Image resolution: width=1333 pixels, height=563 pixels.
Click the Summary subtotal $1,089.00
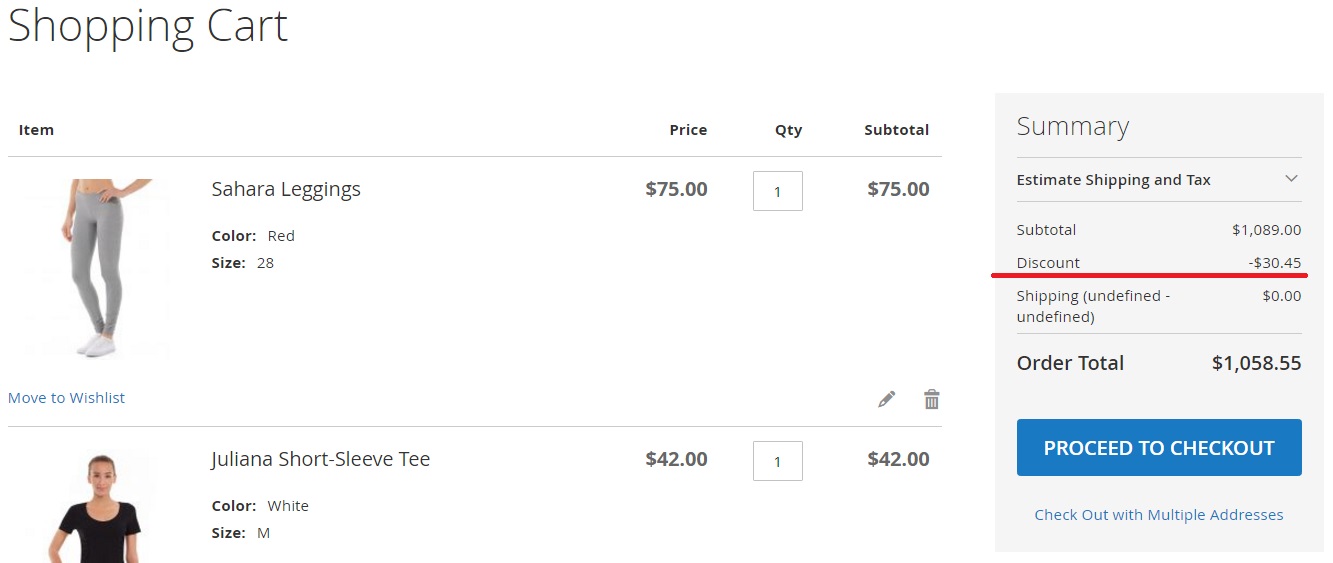pos(1266,230)
